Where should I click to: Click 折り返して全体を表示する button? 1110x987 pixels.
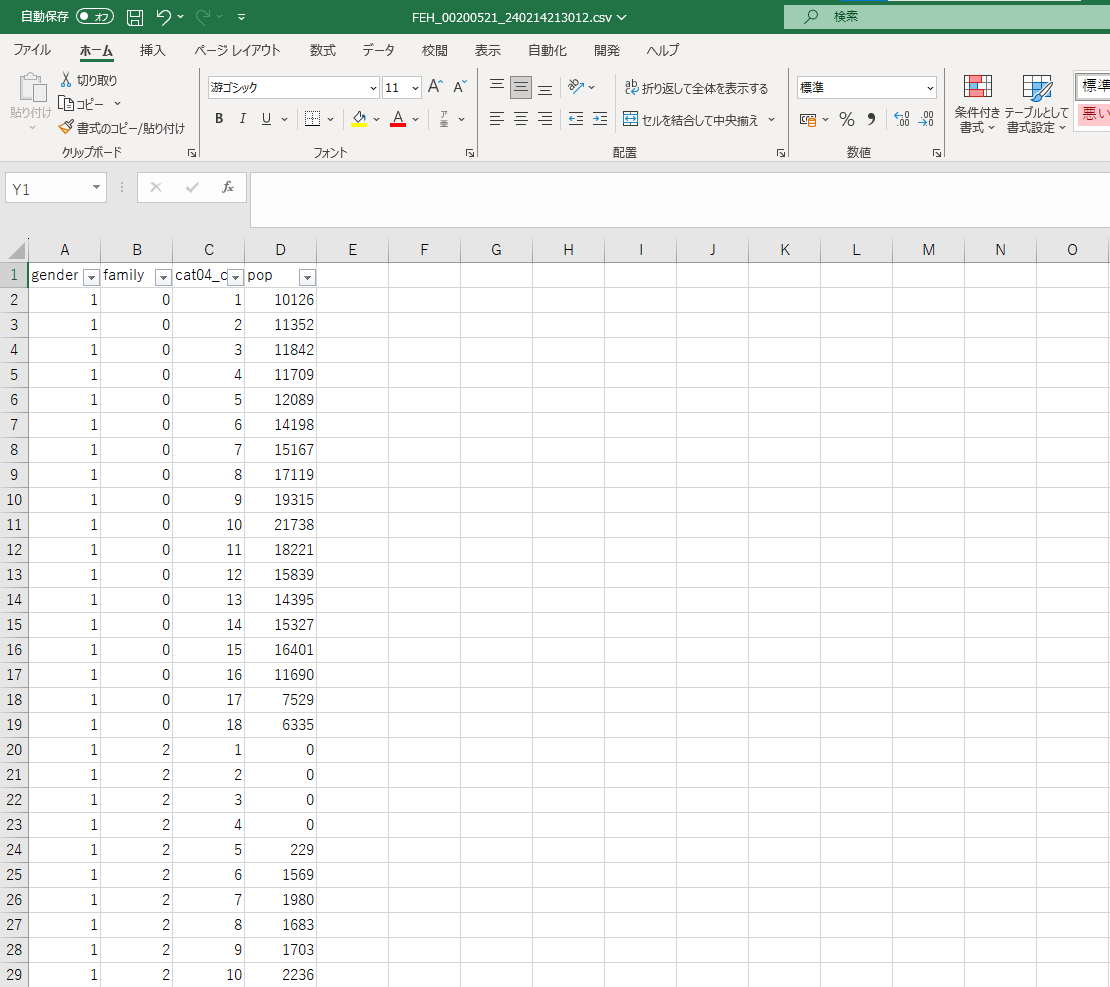696,88
